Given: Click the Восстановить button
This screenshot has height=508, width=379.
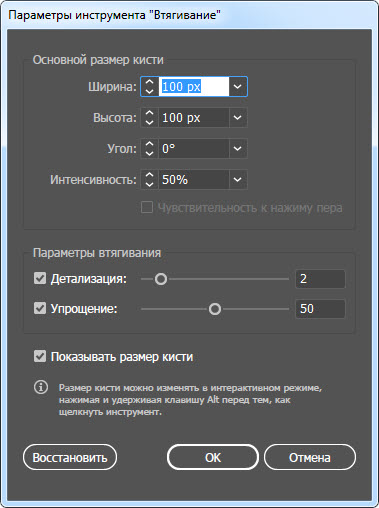Looking at the screenshot, I should (70, 457).
